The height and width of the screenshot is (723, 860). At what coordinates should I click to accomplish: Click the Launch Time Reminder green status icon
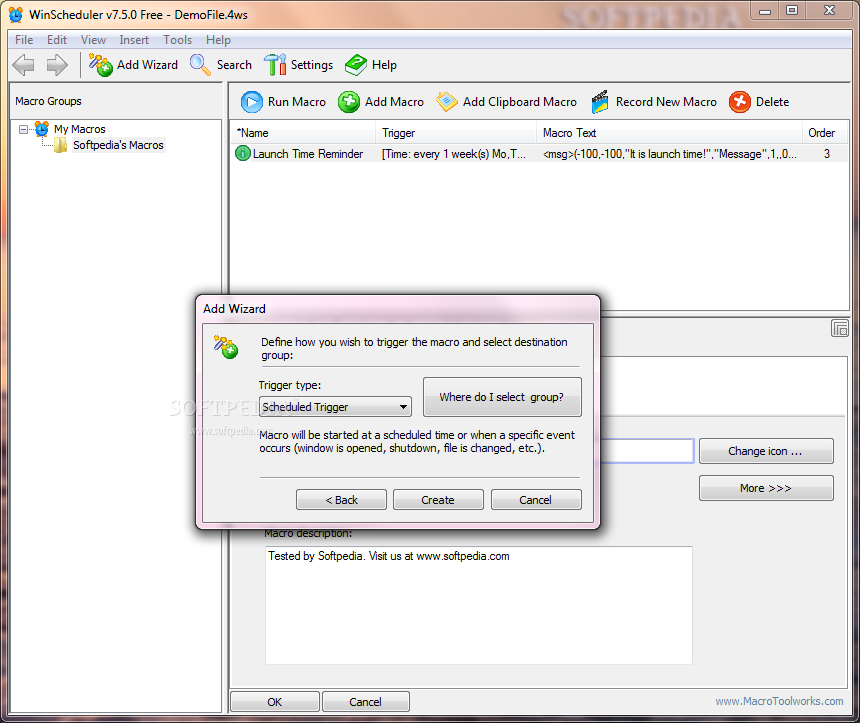pyautogui.click(x=242, y=154)
